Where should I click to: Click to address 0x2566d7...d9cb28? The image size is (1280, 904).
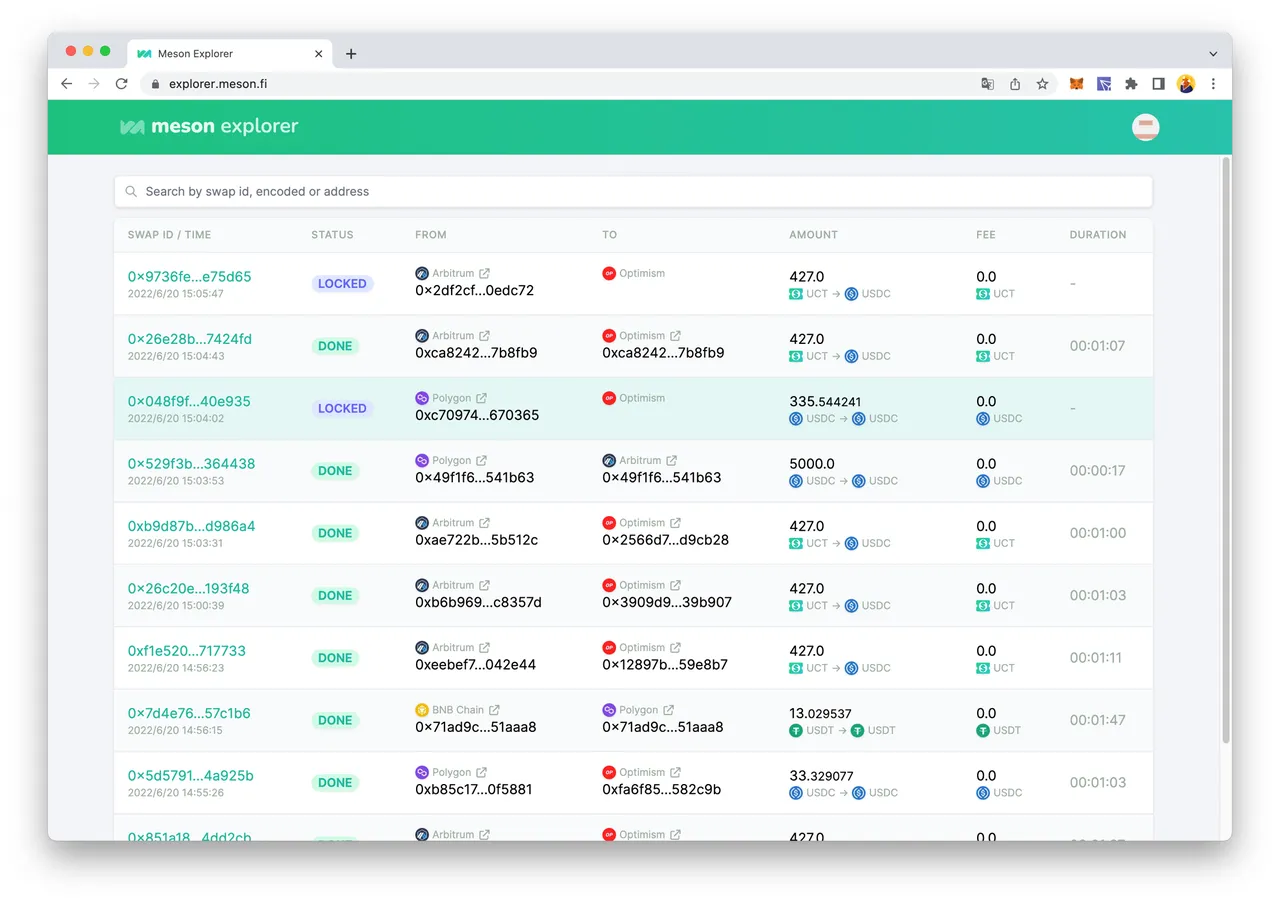665,540
